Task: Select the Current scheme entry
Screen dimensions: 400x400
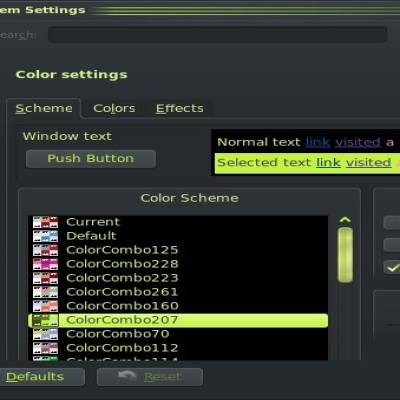Action: coord(178,222)
